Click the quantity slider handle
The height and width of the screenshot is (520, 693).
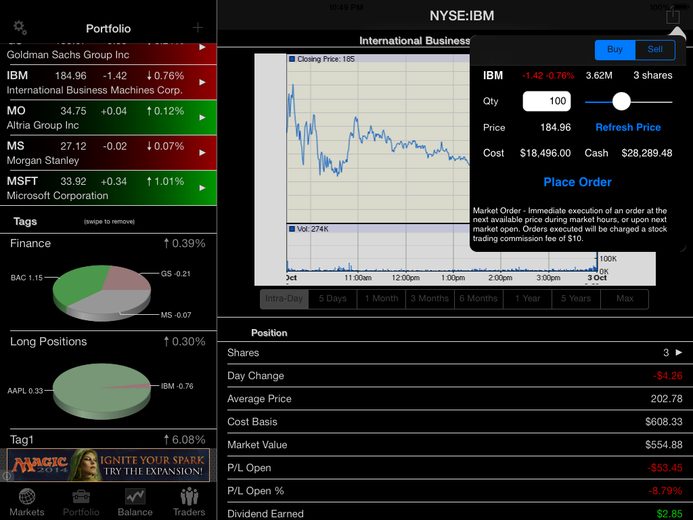(x=621, y=102)
